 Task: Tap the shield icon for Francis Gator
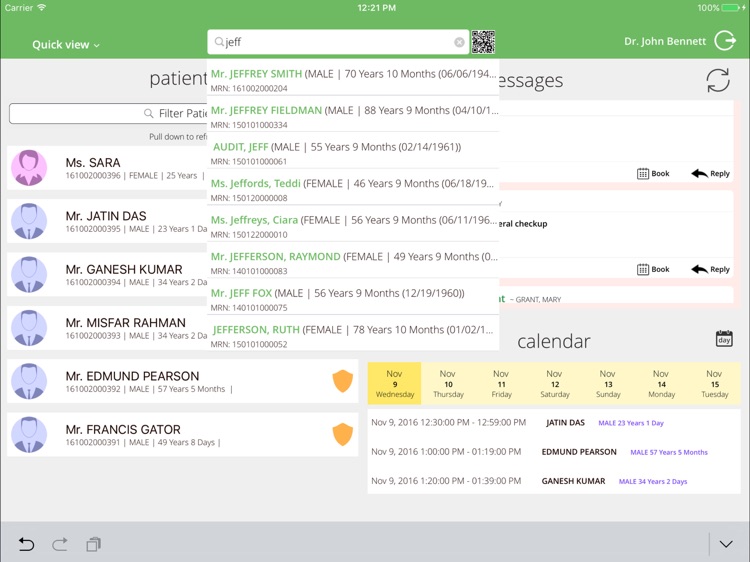point(342,434)
